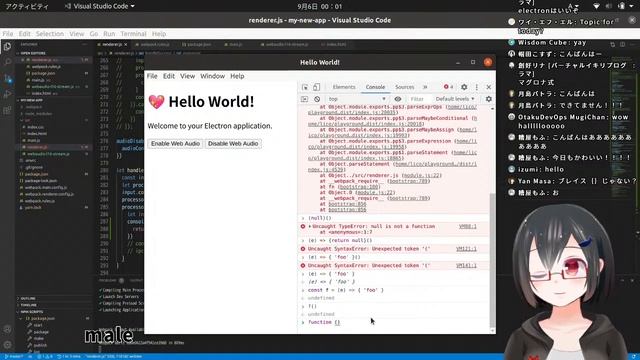Open the Manage gear in VS Code activity bar
This screenshot has width=640, height=360.
pyautogui.click(x=7, y=345)
